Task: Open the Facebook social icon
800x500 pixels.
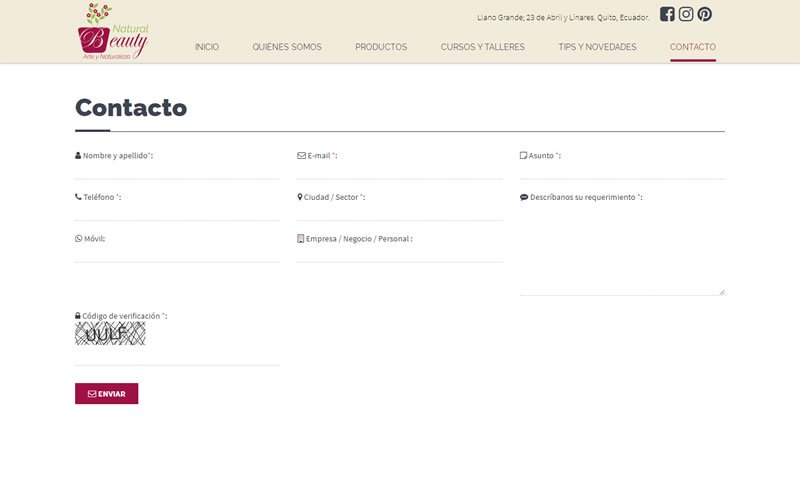Action: click(667, 14)
